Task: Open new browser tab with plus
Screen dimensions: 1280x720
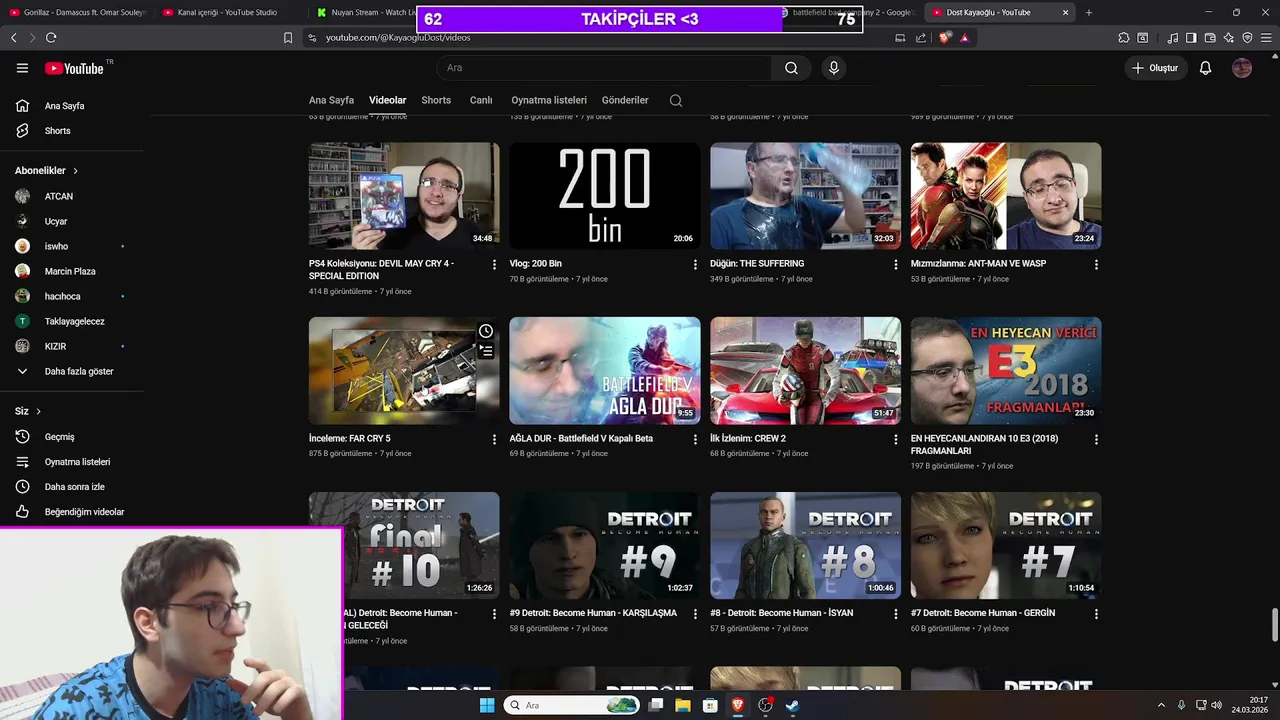Action: [x=1089, y=12]
